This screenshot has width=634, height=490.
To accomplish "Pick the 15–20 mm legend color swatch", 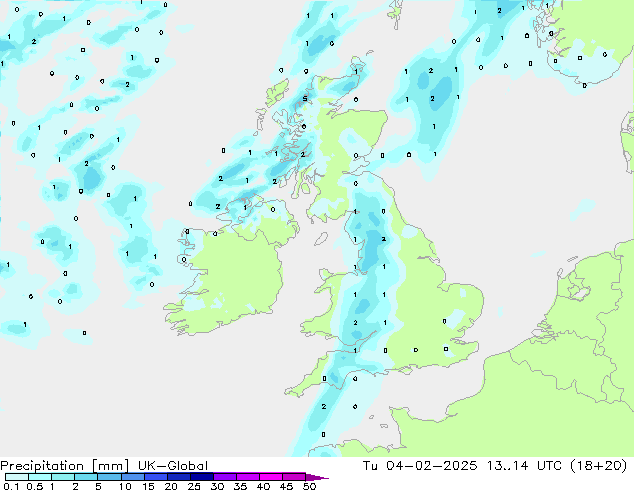I will pyautogui.click(x=155, y=477).
